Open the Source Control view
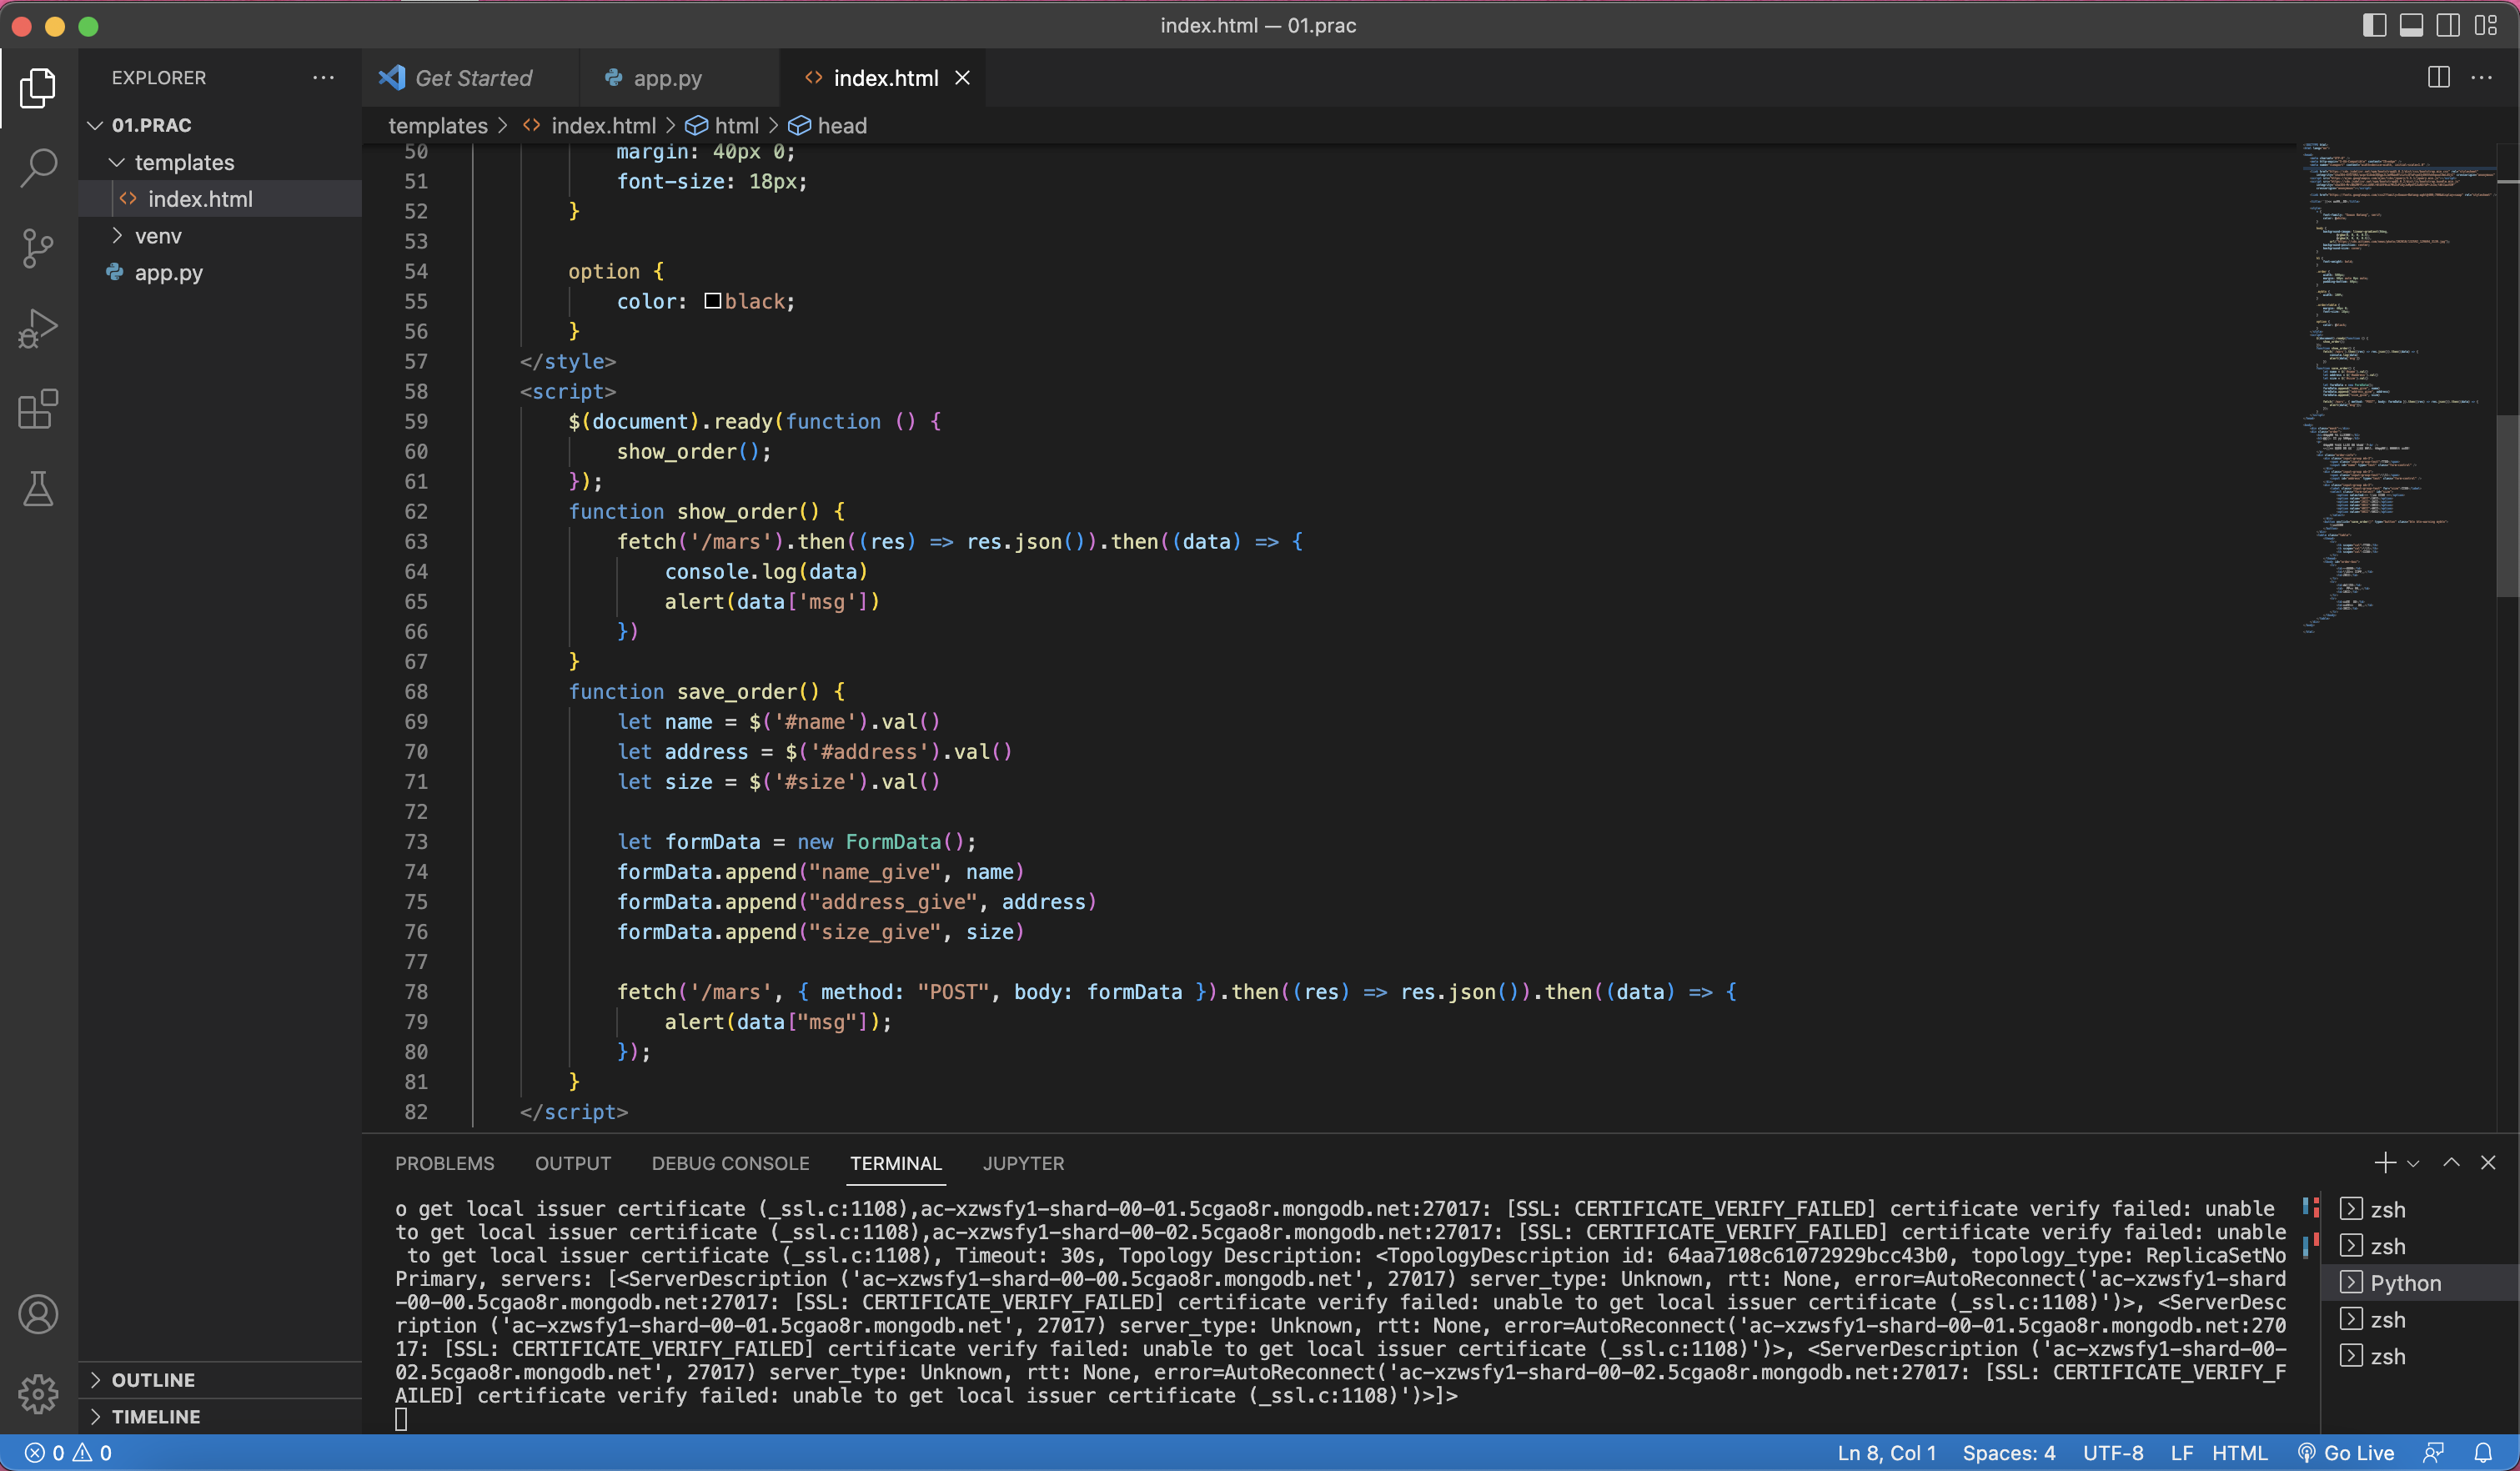The height and width of the screenshot is (1471, 2520). pos(38,248)
